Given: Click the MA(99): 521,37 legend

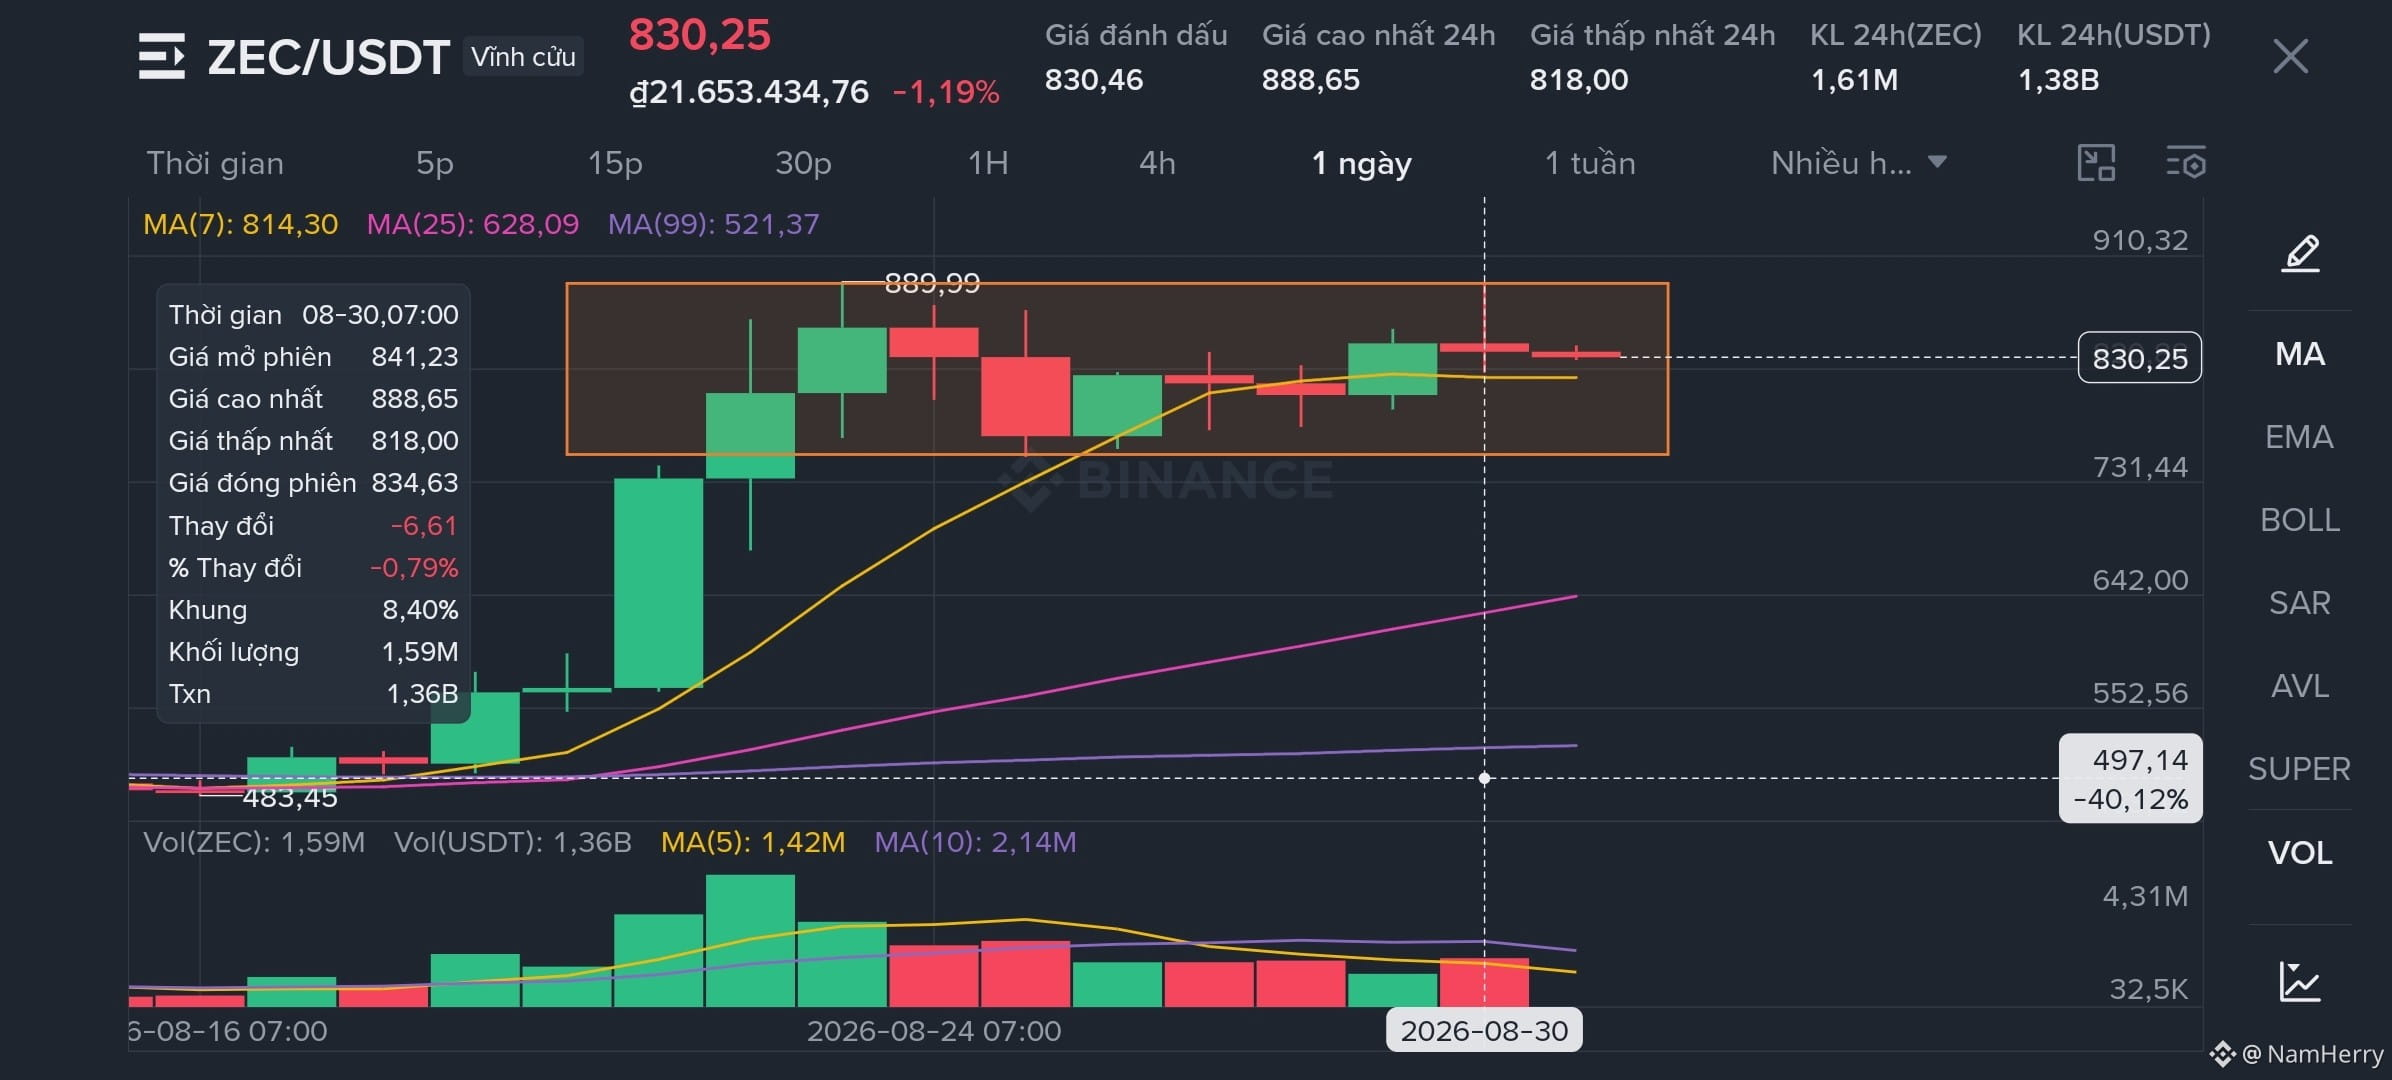Looking at the screenshot, I should tap(714, 224).
